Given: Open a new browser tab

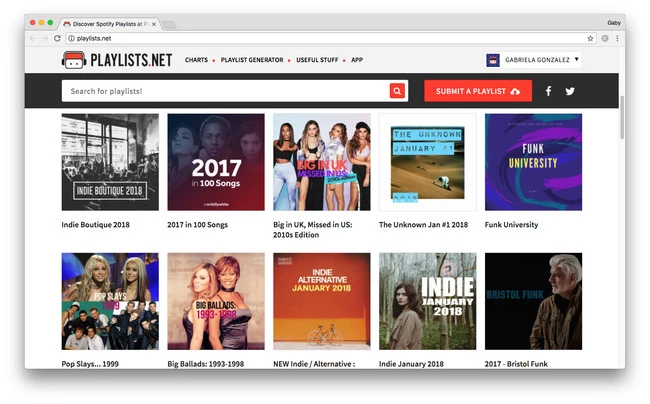Looking at the screenshot, I should click(x=169, y=24).
